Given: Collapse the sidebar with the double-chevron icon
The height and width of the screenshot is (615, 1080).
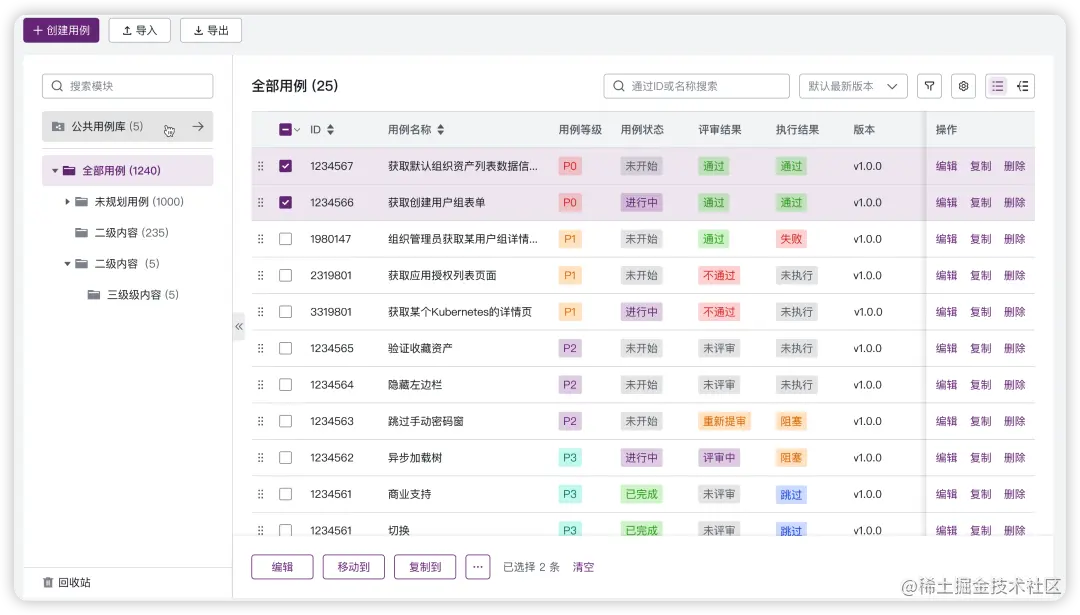Looking at the screenshot, I should pos(239,326).
